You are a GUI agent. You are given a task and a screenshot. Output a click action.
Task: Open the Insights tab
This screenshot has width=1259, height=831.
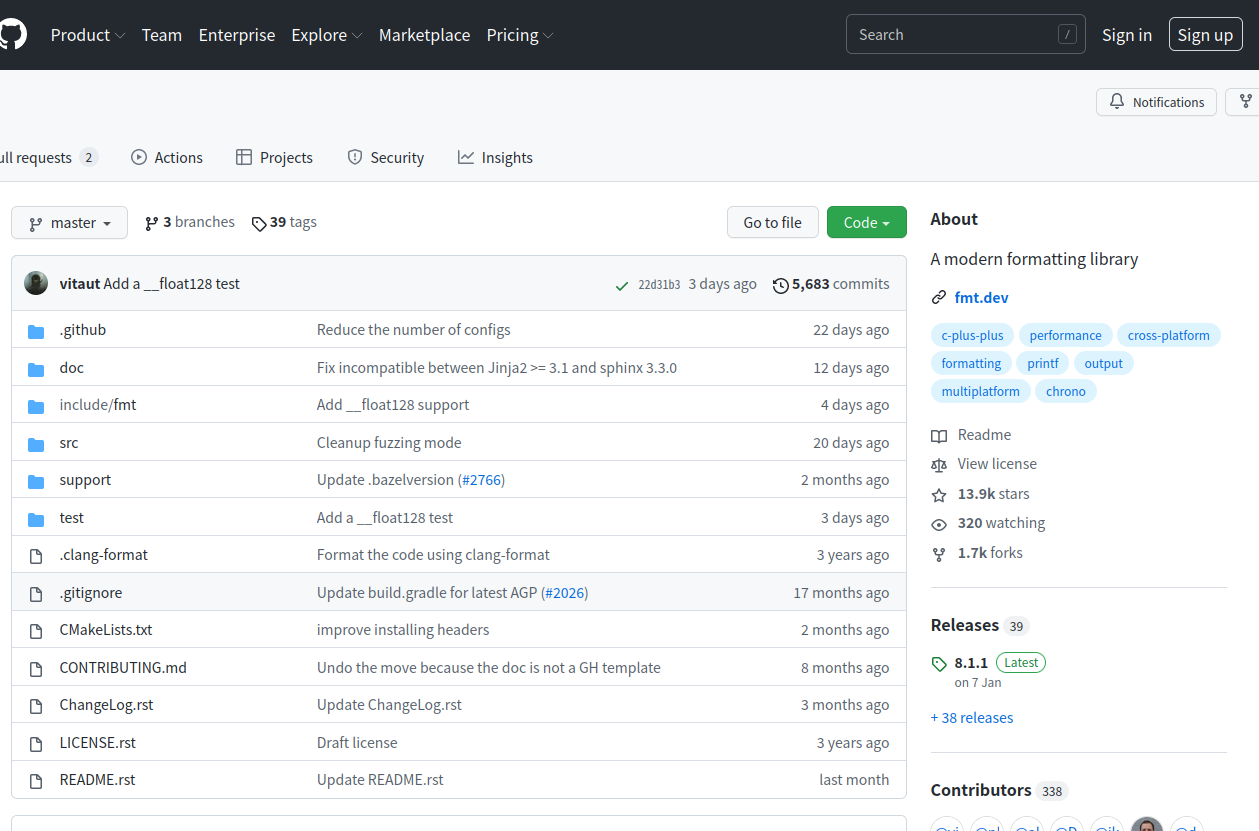[495, 158]
